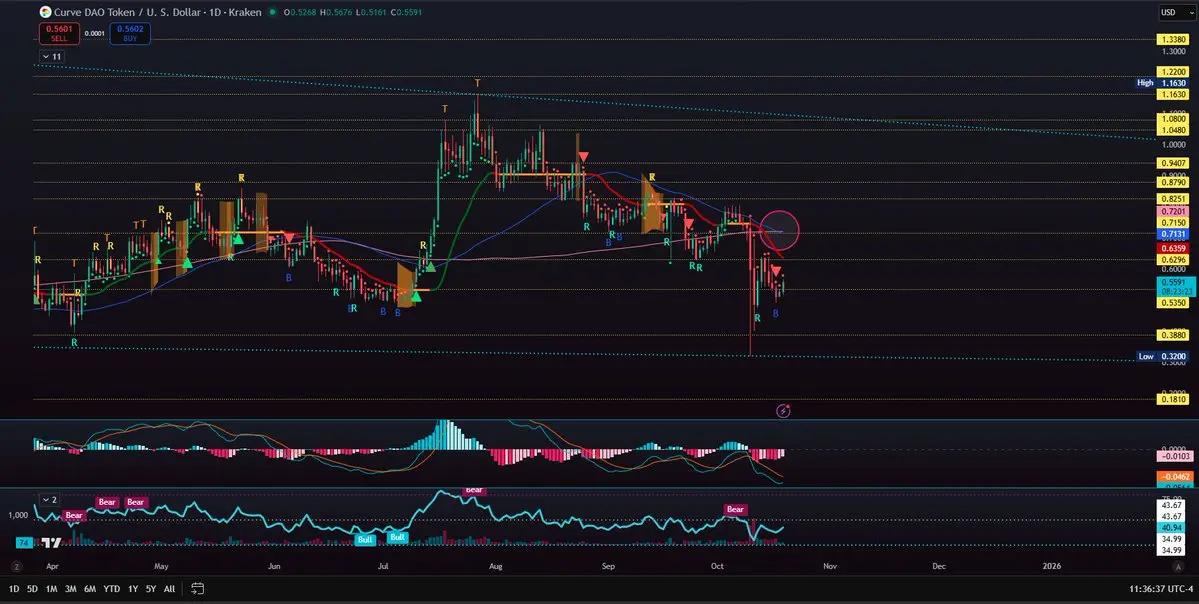The height and width of the screenshot is (604, 1199).
Task: Click the 0.0001 spread value
Action: point(95,34)
